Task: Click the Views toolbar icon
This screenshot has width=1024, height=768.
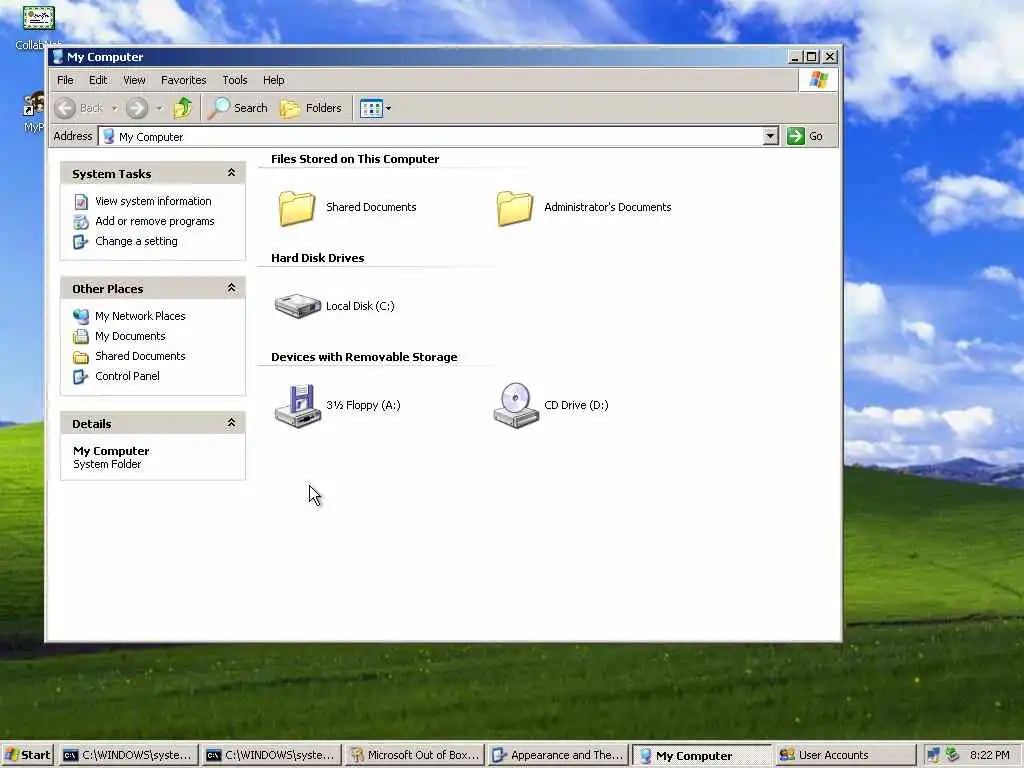Action: pos(371,108)
